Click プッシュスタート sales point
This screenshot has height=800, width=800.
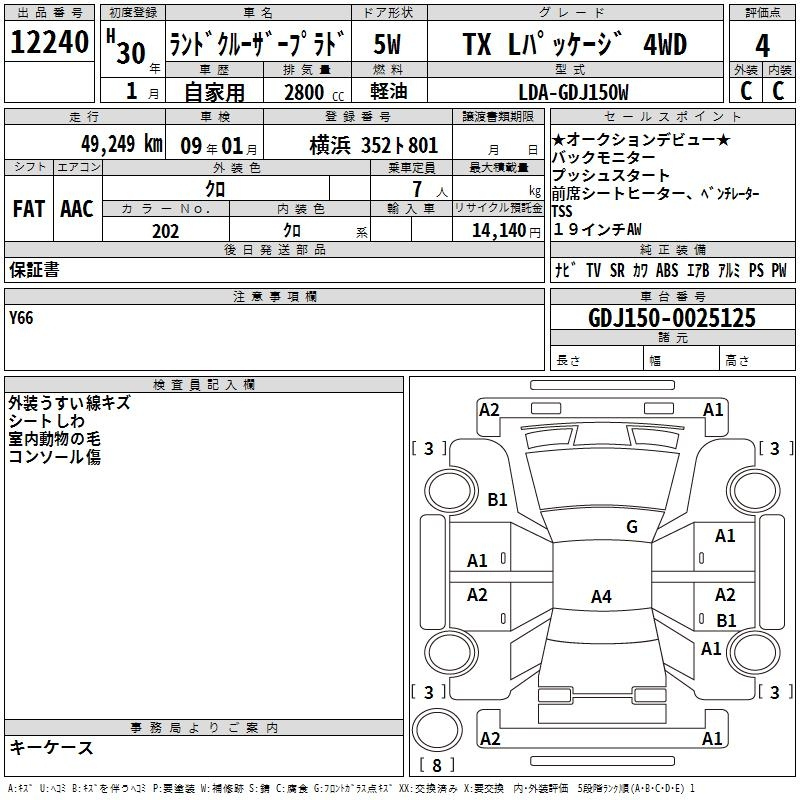[x=611, y=176]
